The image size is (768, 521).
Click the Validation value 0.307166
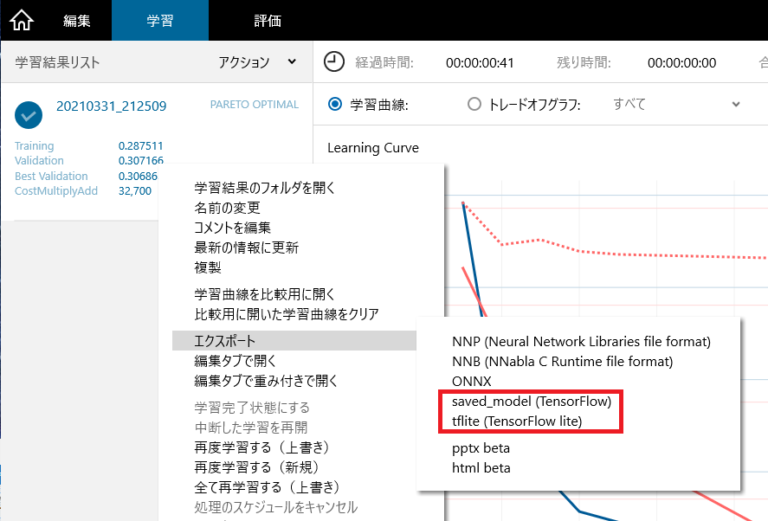point(141,161)
